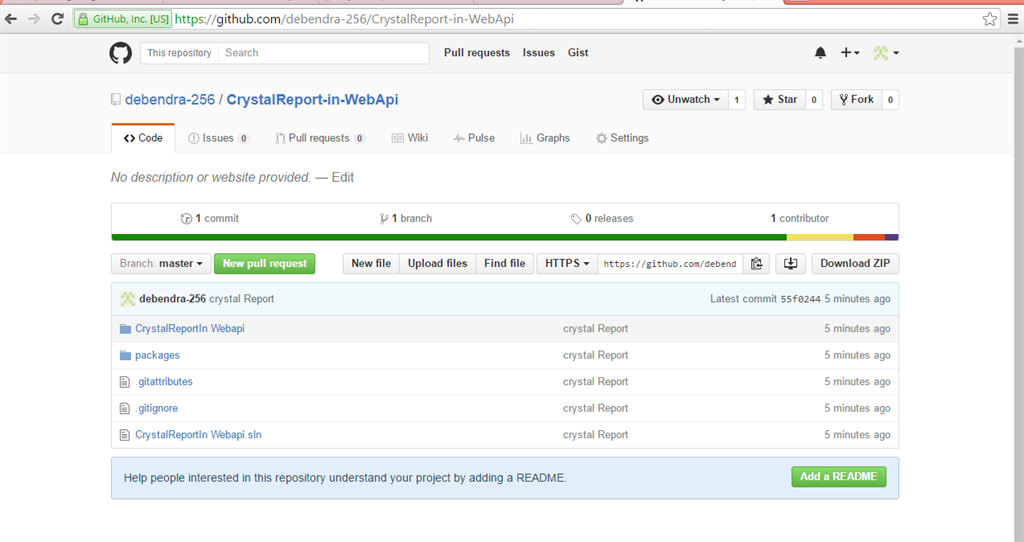Open Gist in top navigation
The image size is (1024, 542).
coord(578,53)
